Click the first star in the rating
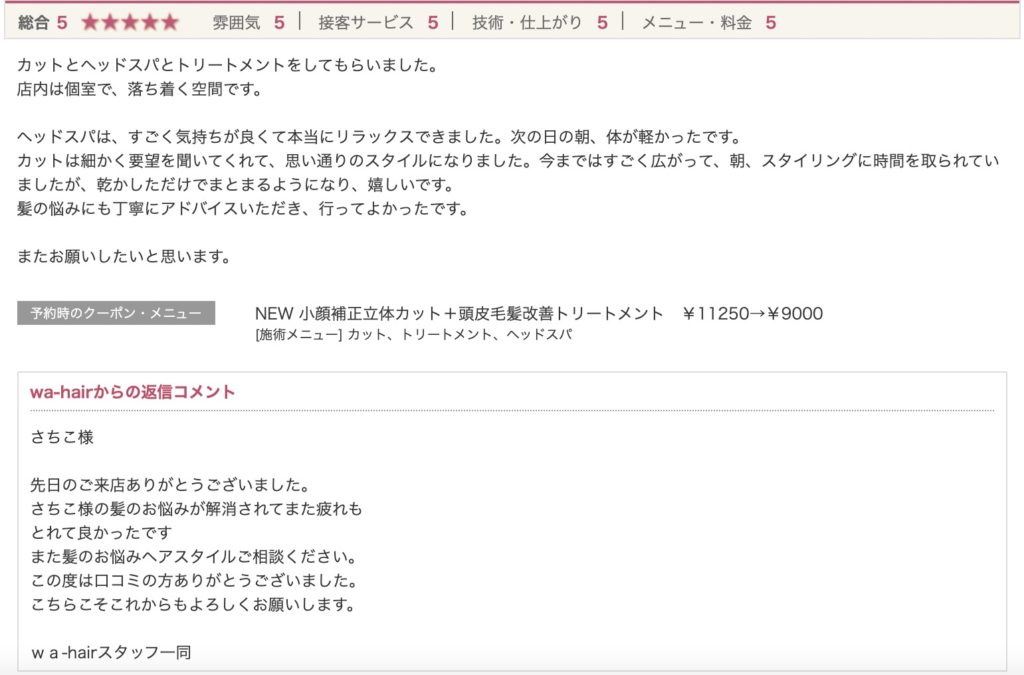 tap(90, 23)
